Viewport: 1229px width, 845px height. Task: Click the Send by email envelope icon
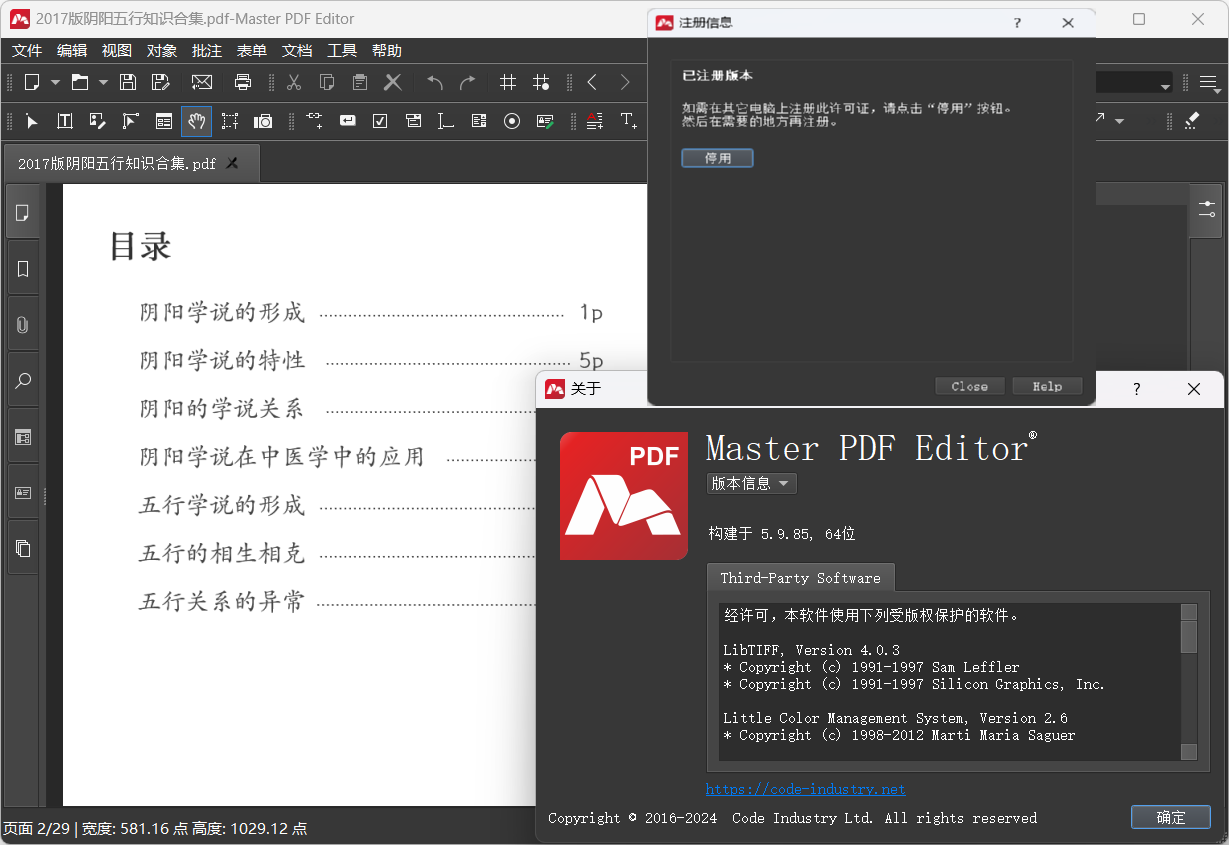point(202,82)
